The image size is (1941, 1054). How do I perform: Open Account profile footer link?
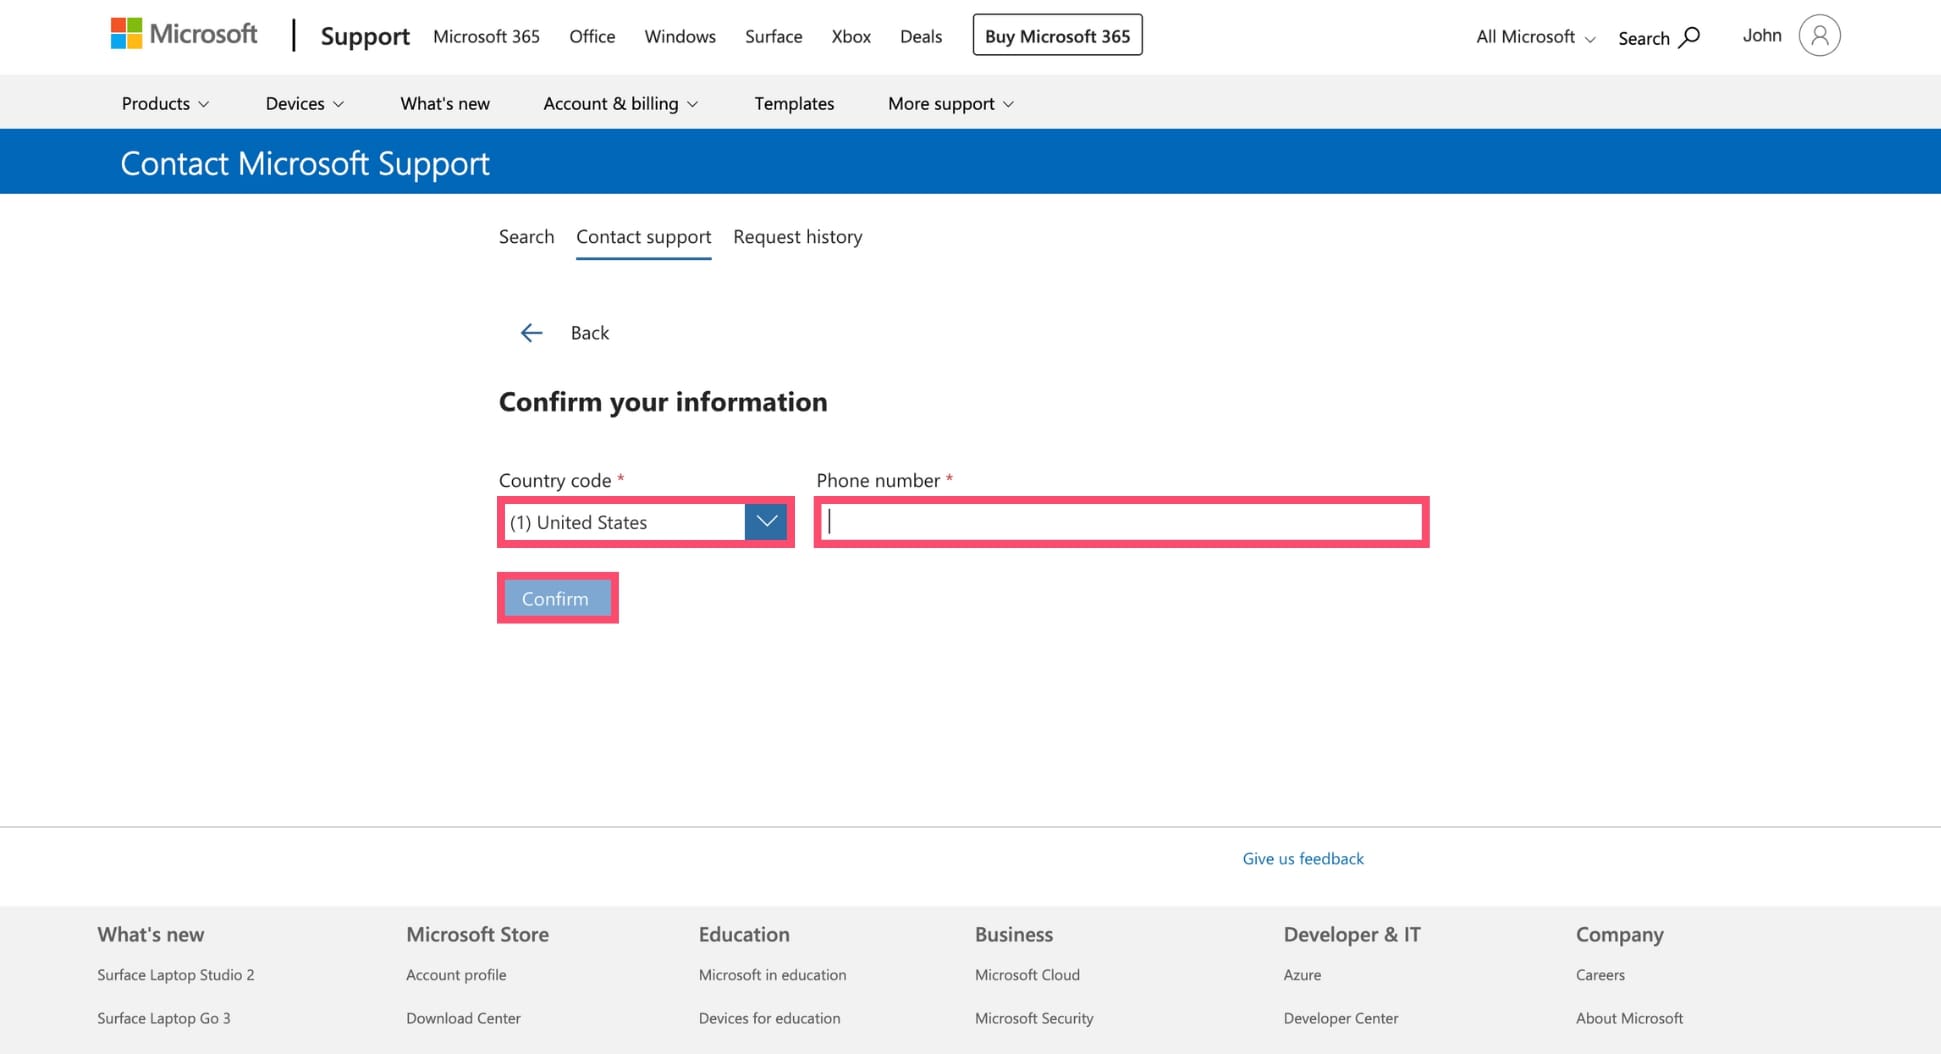tap(456, 974)
